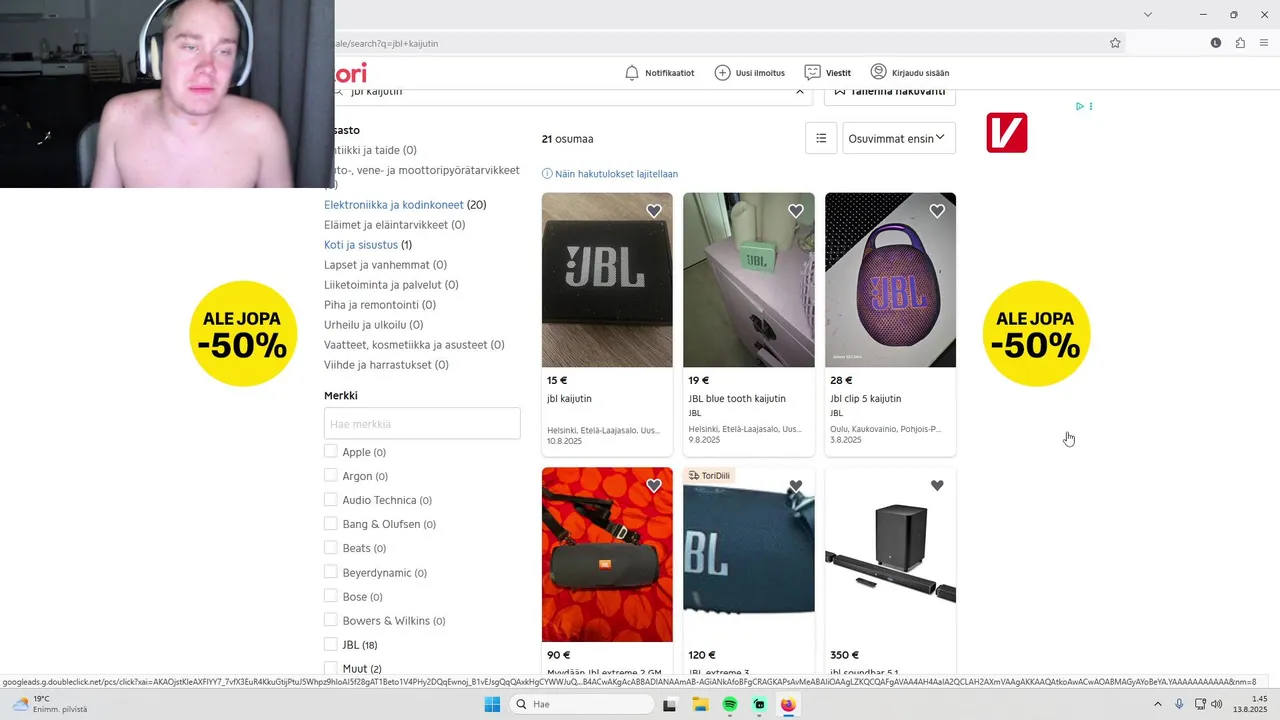
Task: Open the Firefox list all tabs chevron
Action: click(1148, 14)
